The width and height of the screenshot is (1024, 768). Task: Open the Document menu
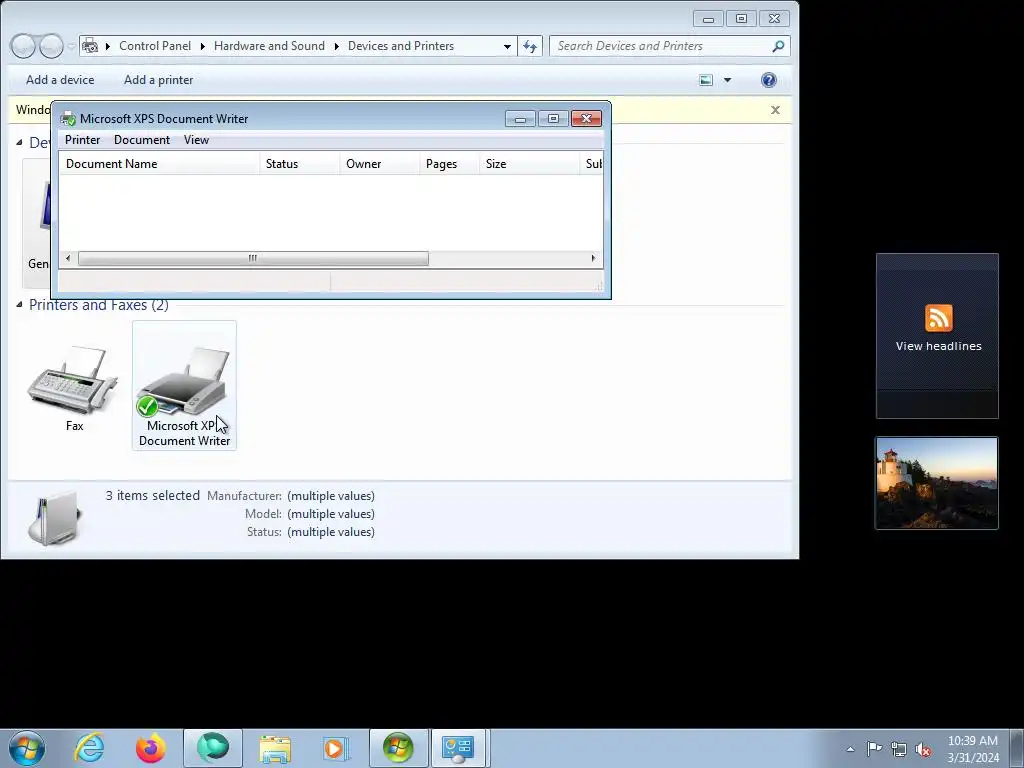click(x=142, y=140)
